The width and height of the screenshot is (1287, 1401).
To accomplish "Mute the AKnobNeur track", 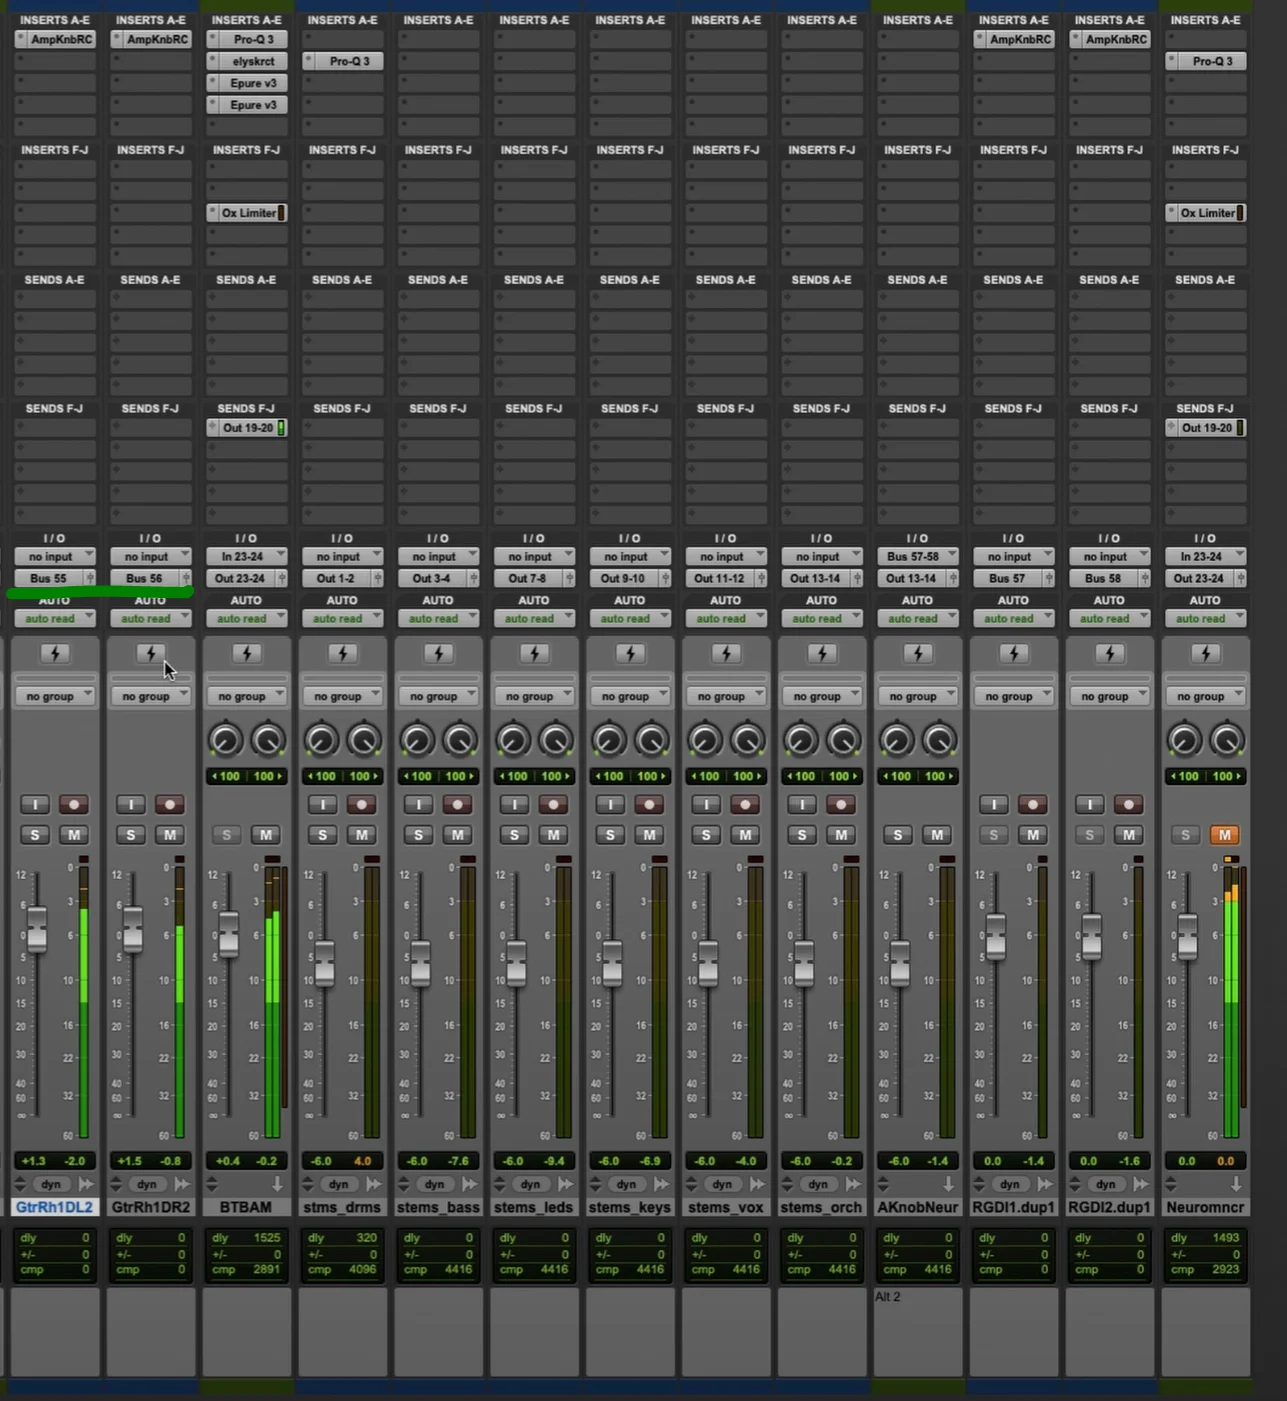I will click(x=937, y=834).
